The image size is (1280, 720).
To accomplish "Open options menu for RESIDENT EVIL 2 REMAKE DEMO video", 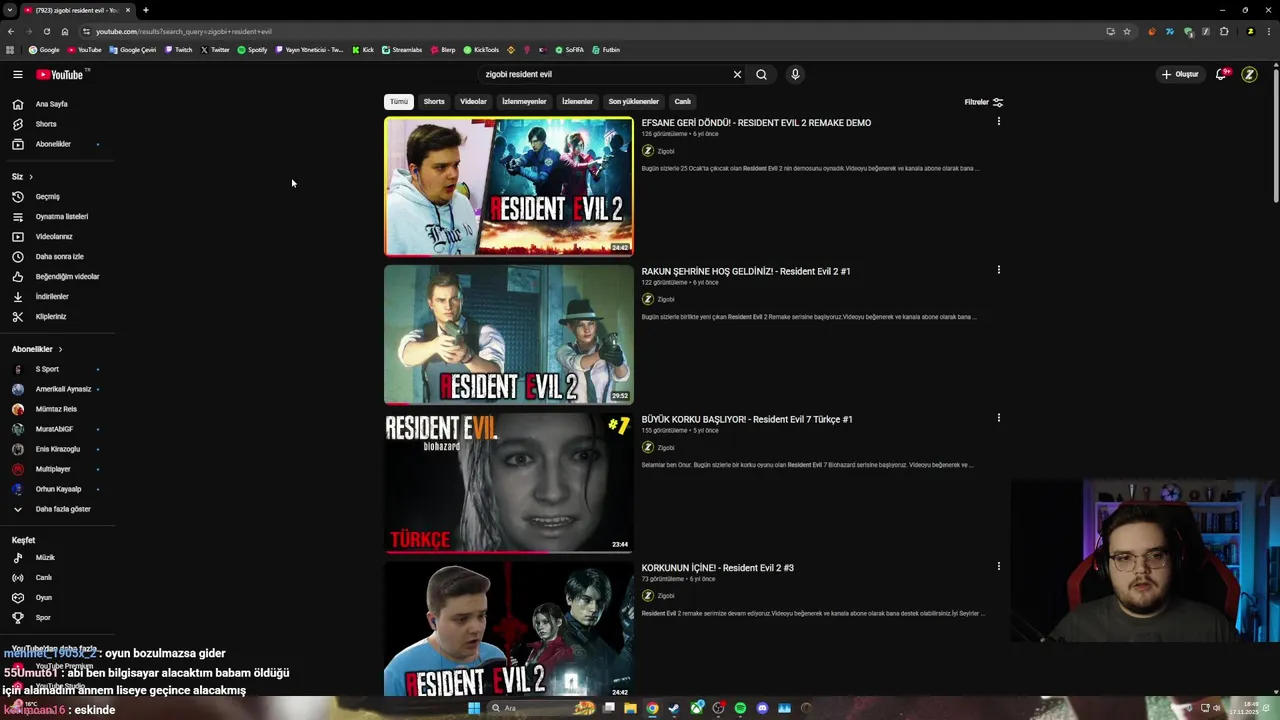I will point(998,122).
